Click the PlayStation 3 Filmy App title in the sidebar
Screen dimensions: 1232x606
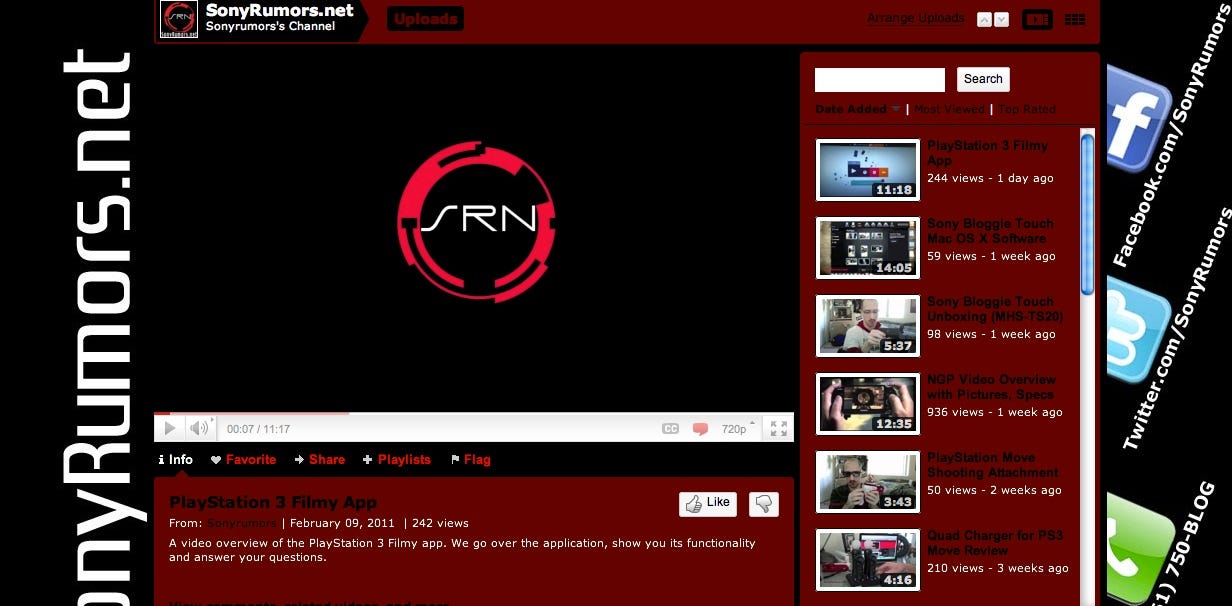coord(987,153)
